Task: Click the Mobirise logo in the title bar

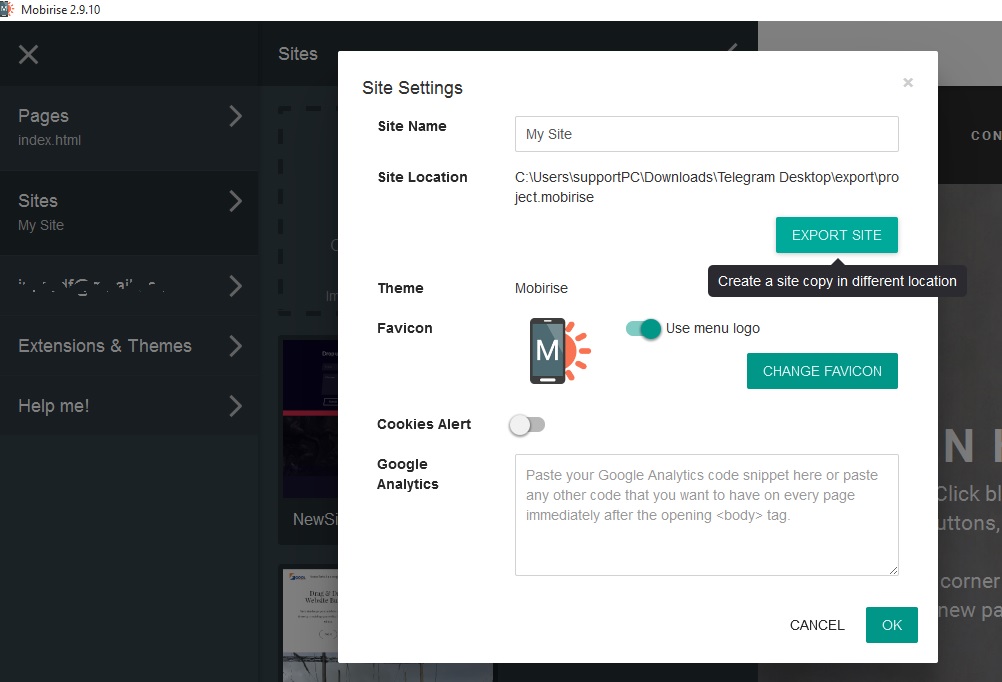Action: tap(8, 9)
